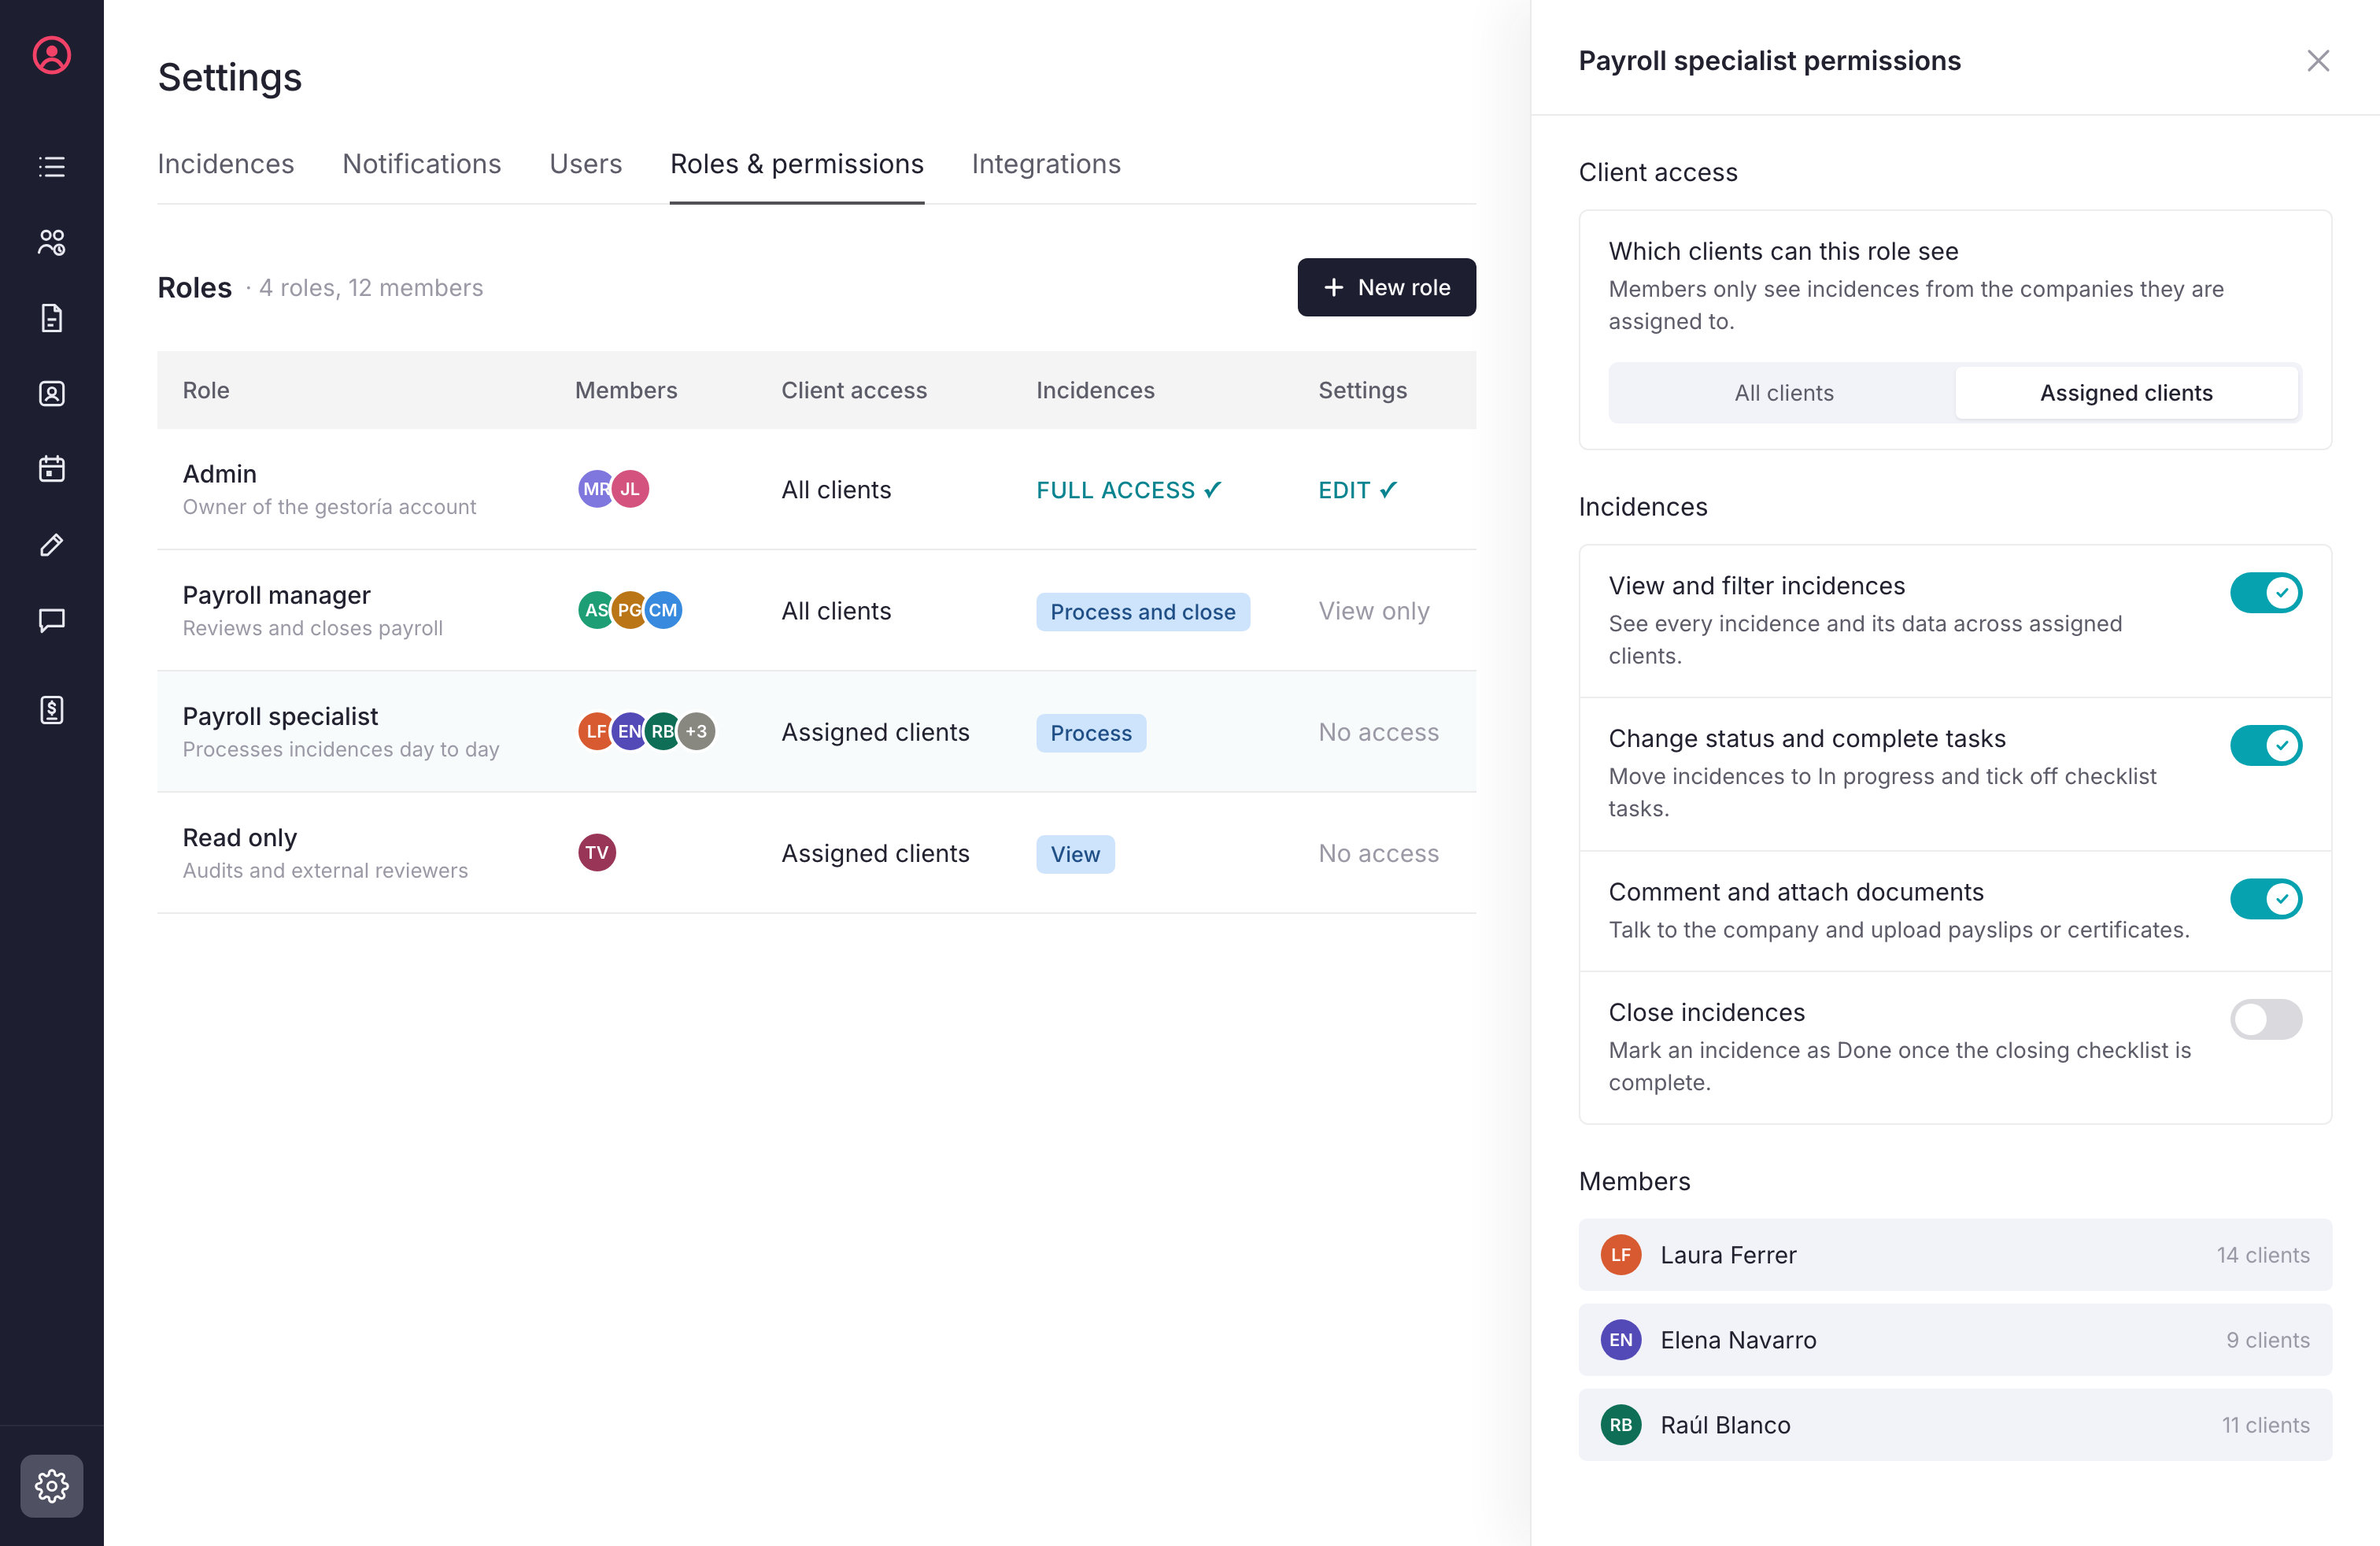Viewport: 2380px width, 1546px height.
Task: Click FULL ACCESS in Admin row
Action: click(x=1129, y=490)
